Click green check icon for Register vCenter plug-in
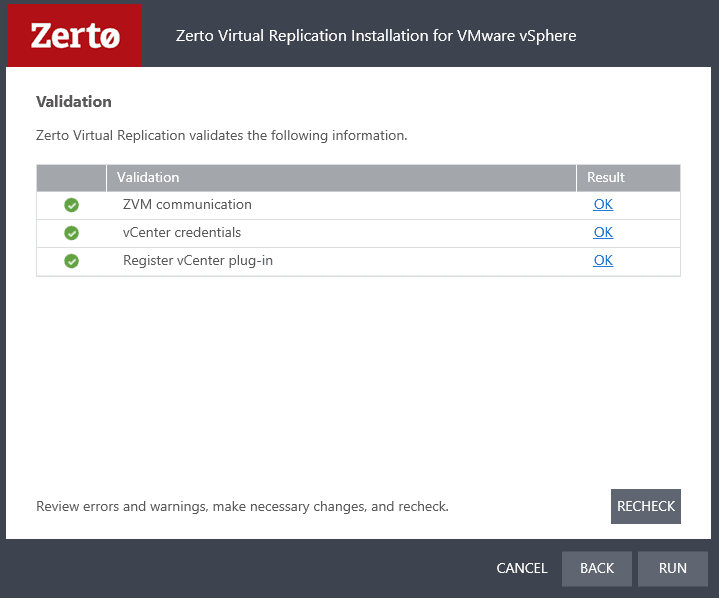 72,261
